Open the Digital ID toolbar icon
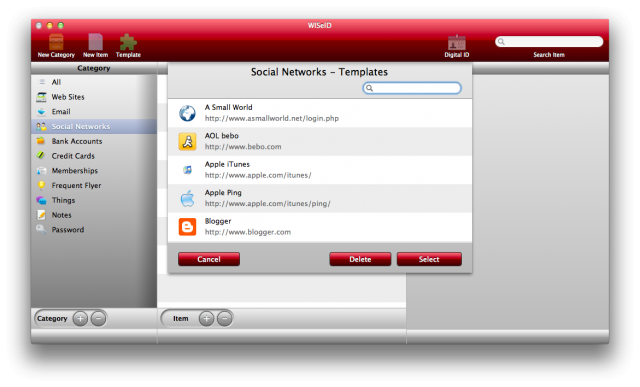This screenshot has height=387, width=640. coord(456,42)
